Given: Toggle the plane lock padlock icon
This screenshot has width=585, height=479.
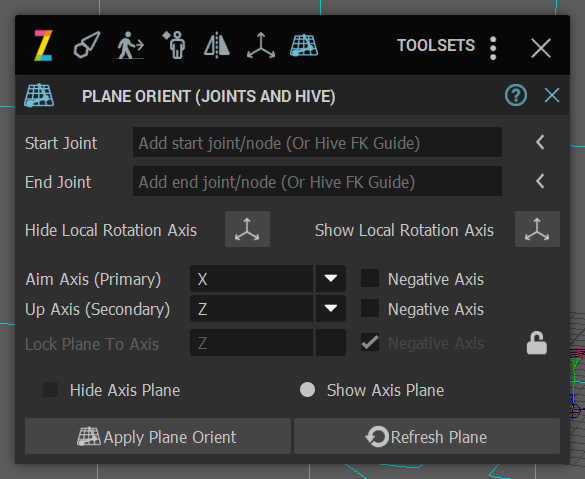Looking at the screenshot, I should coord(537,343).
